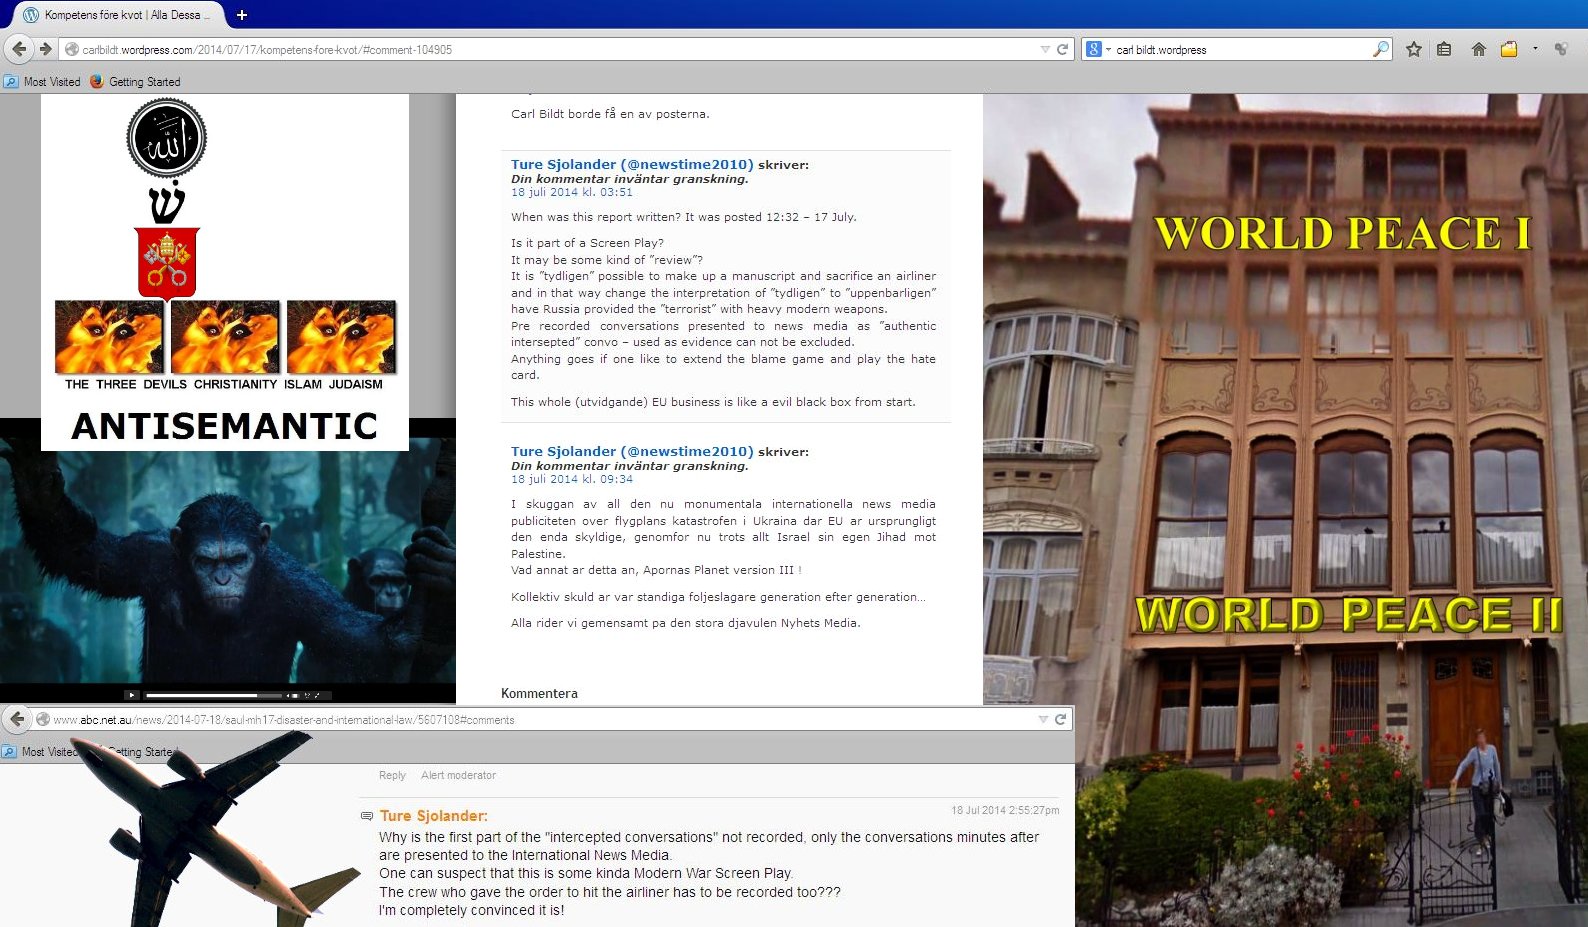Open the bookmarks list icon

1444,49
